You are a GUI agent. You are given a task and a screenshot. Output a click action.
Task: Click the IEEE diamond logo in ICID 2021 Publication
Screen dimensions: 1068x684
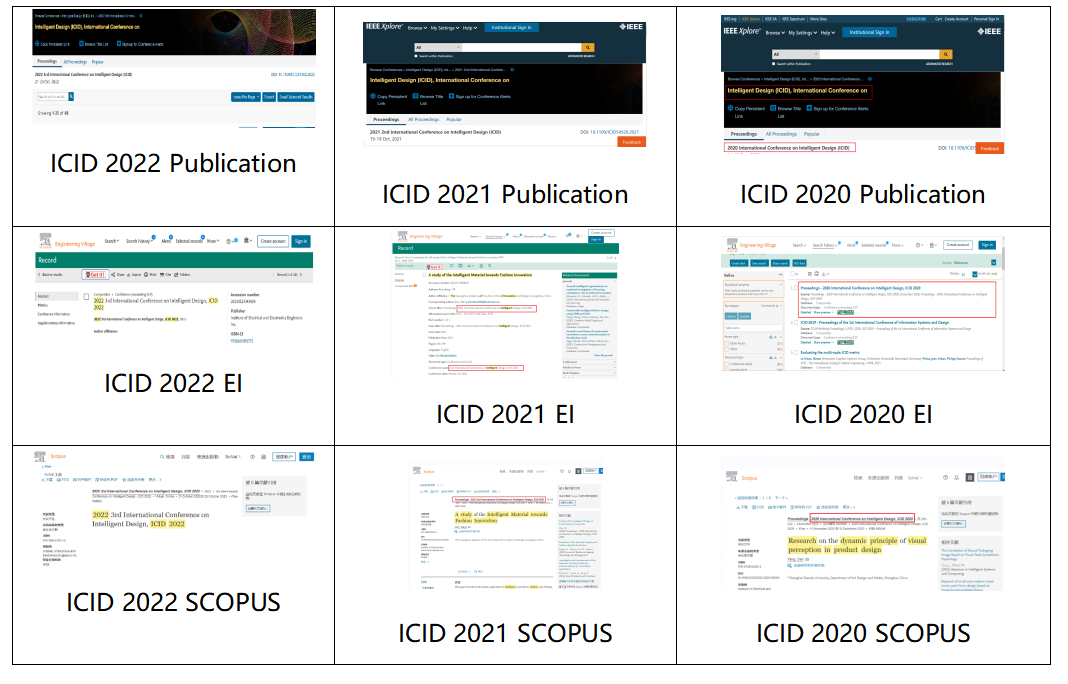point(631,27)
